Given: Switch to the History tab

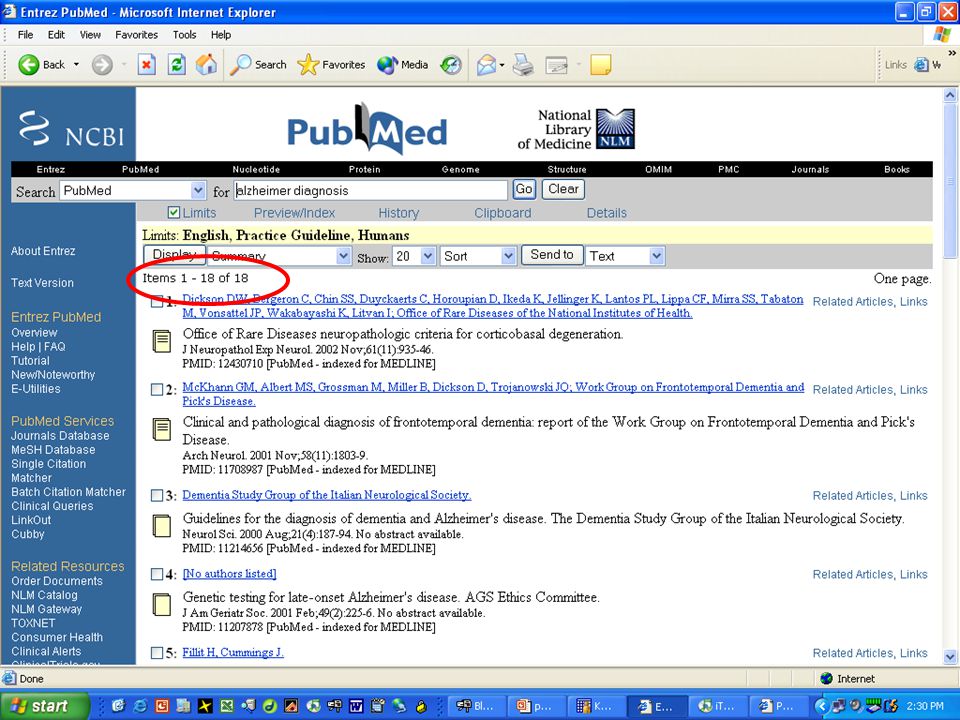Looking at the screenshot, I should click(x=399, y=213).
